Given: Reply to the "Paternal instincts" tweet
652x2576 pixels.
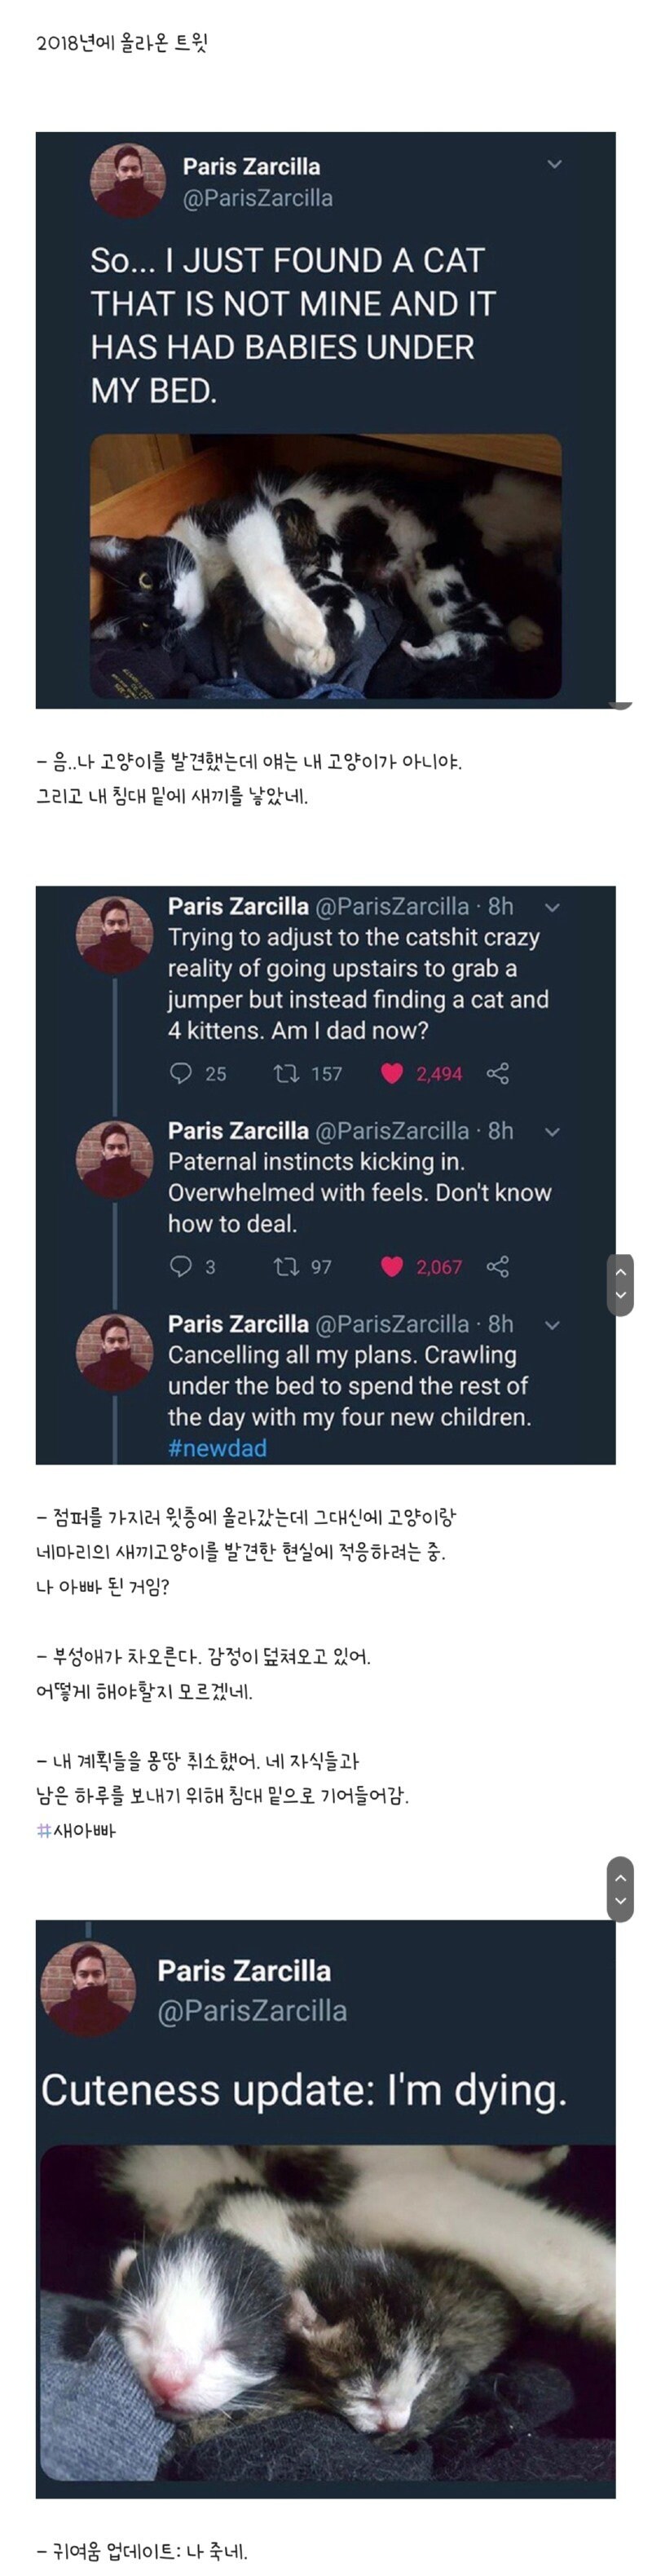Looking at the screenshot, I should point(181,1267).
